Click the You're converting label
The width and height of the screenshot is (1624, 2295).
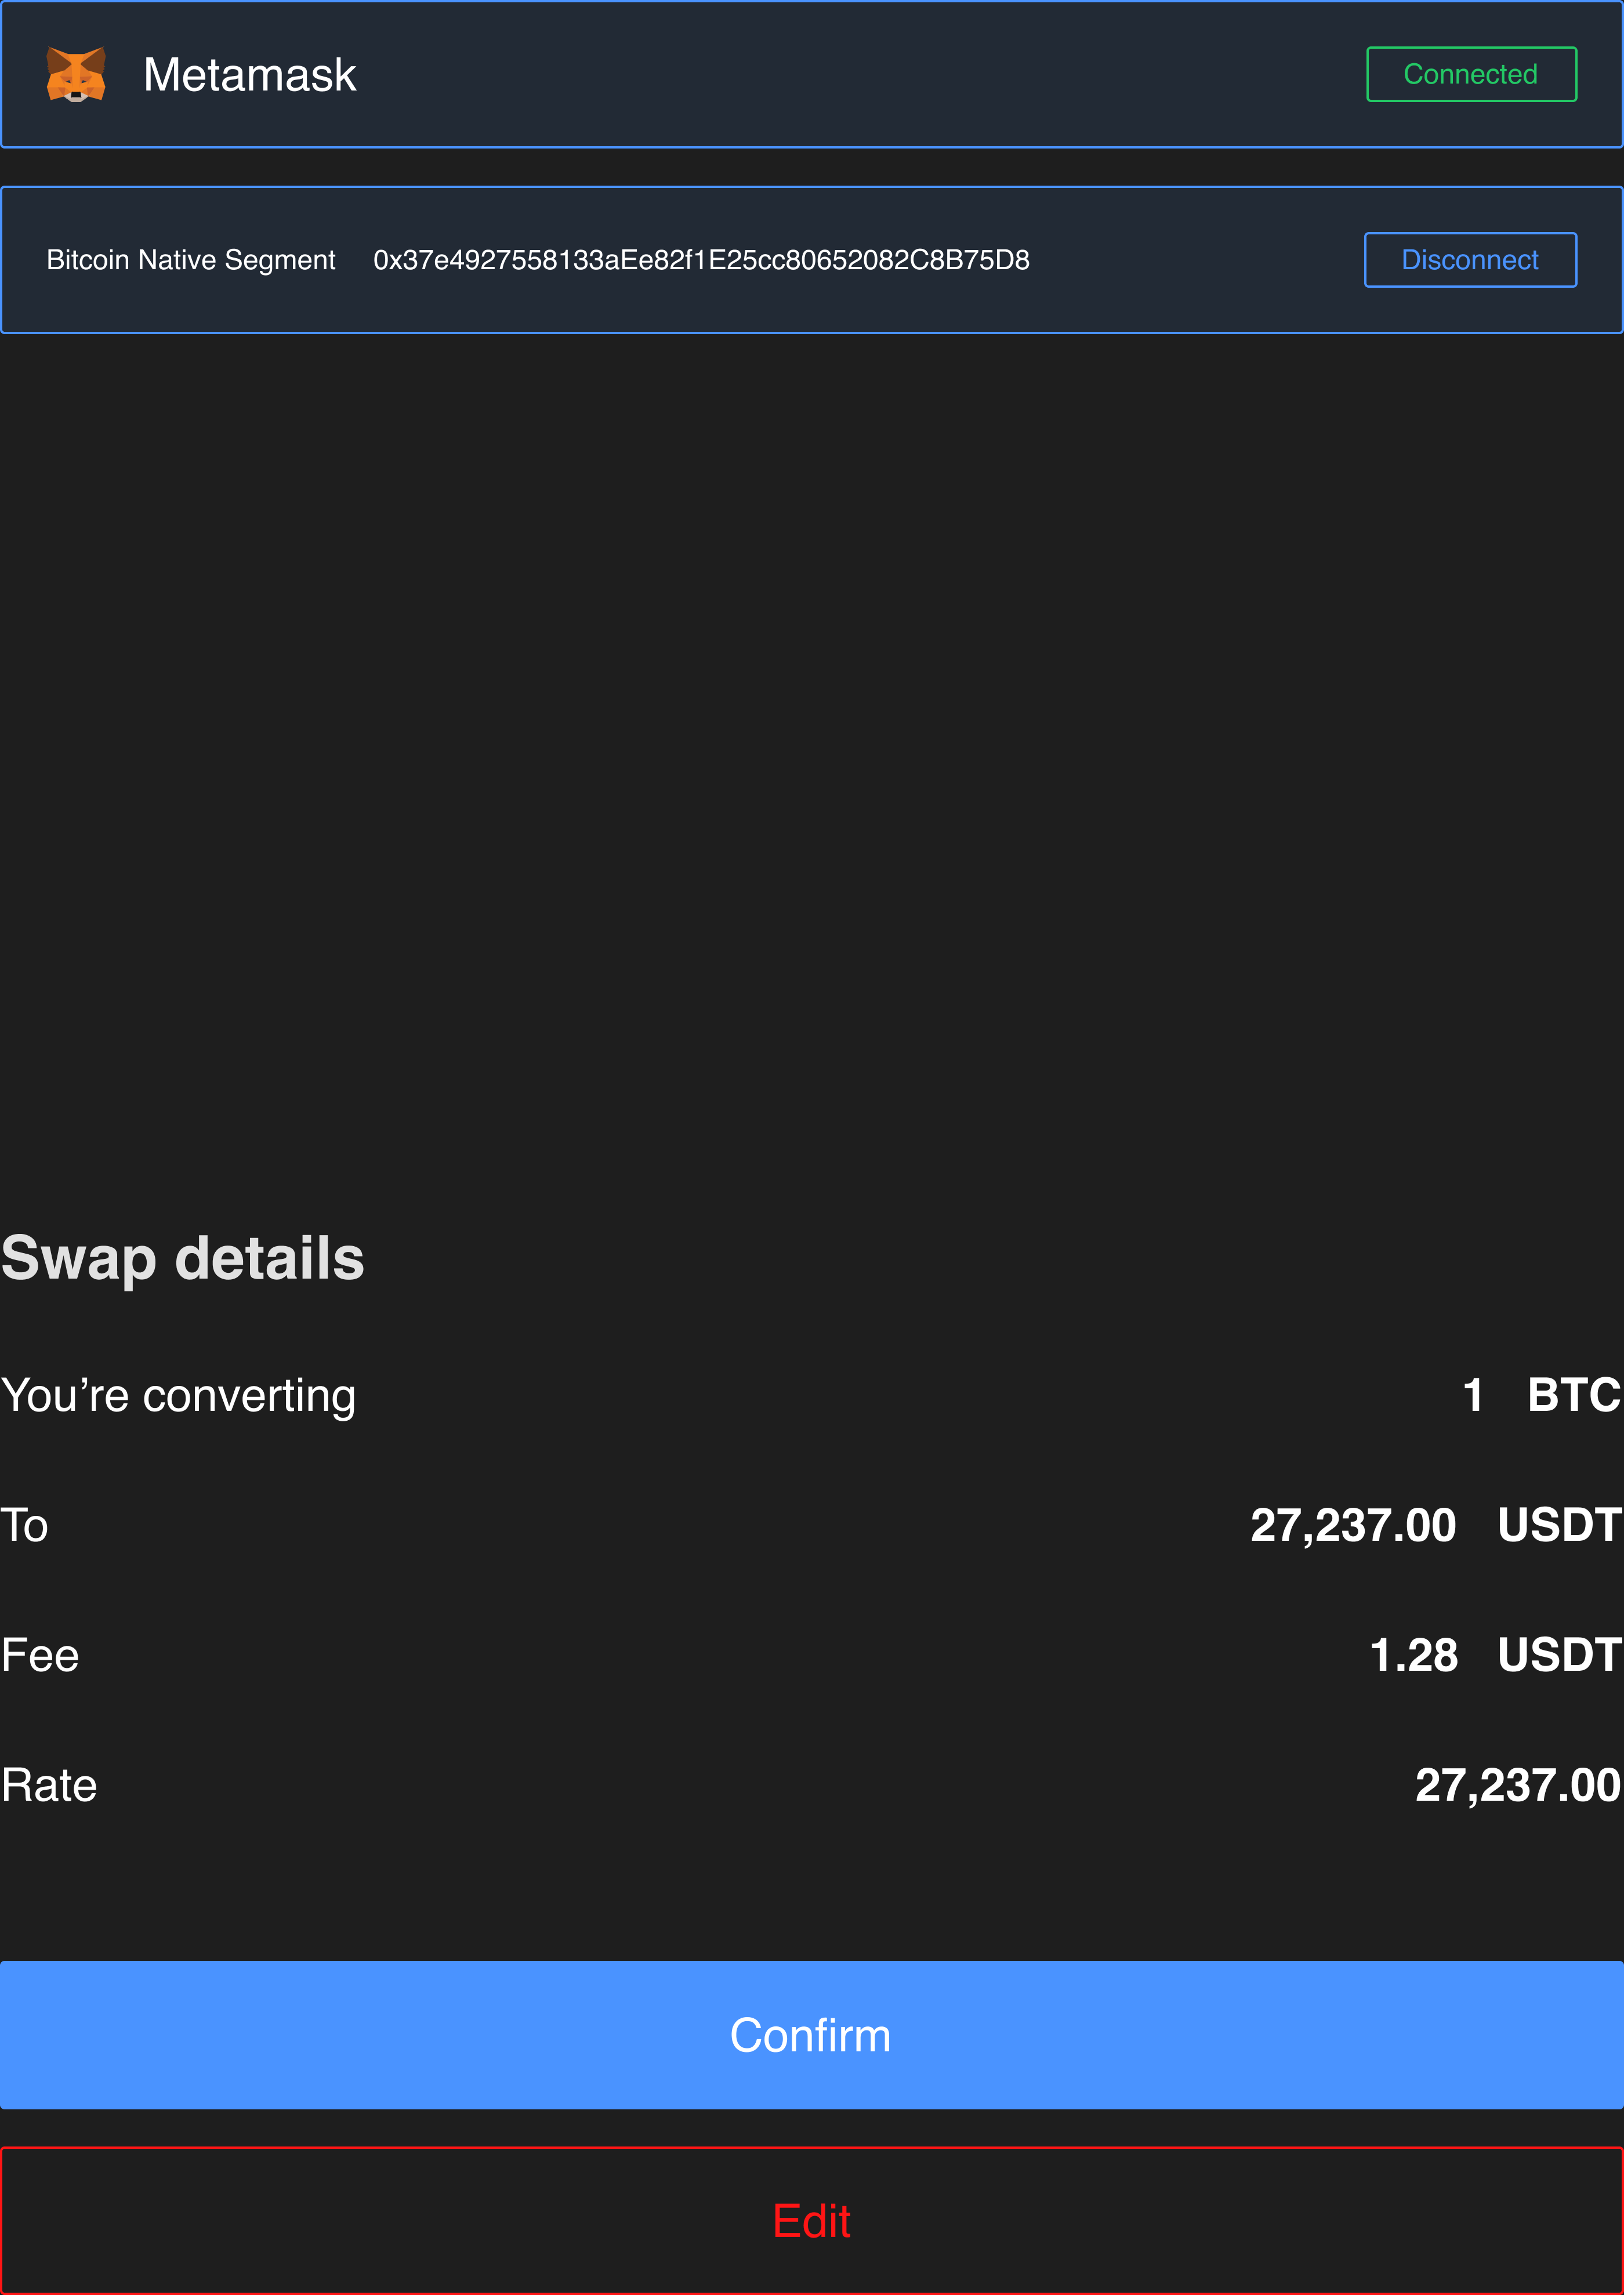(179, 1396)
